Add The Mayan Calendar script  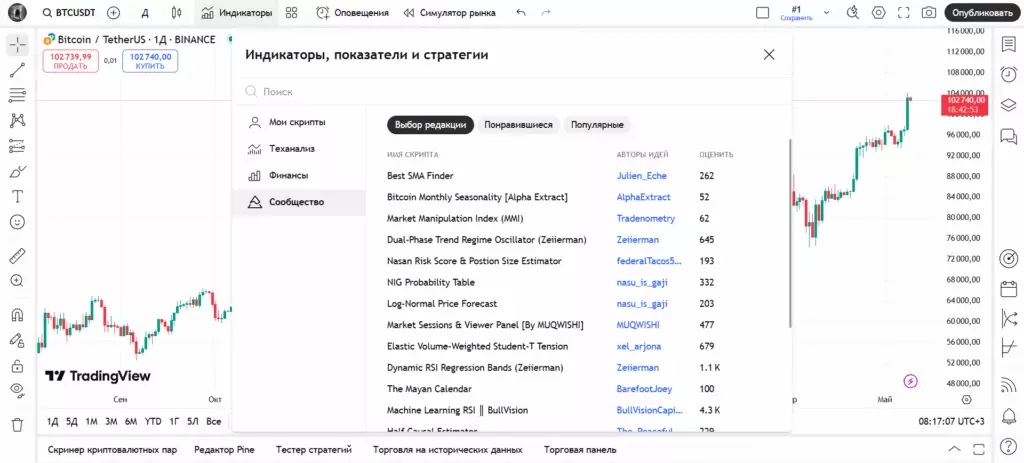429,389
